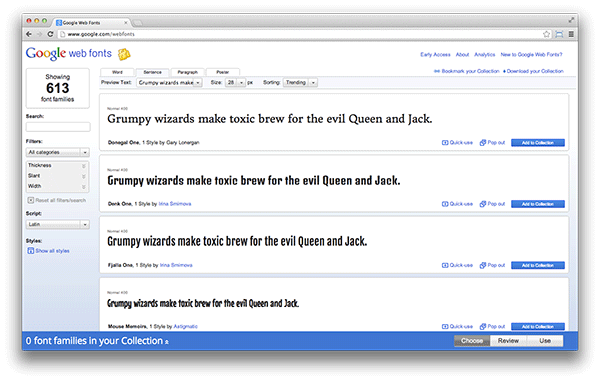Image resolution: width=600 pixels, height=381 pixels.
Task: Expand the collection bar via the small arrow
Action: (x=166, y=342)
